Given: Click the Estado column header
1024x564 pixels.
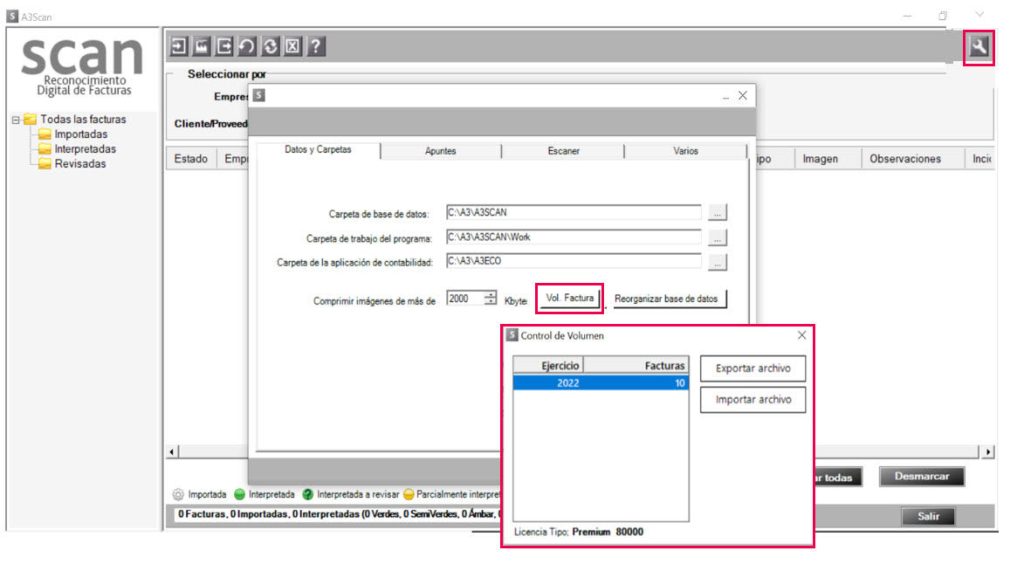Looking at the screenshot, I should coord(191,159).
